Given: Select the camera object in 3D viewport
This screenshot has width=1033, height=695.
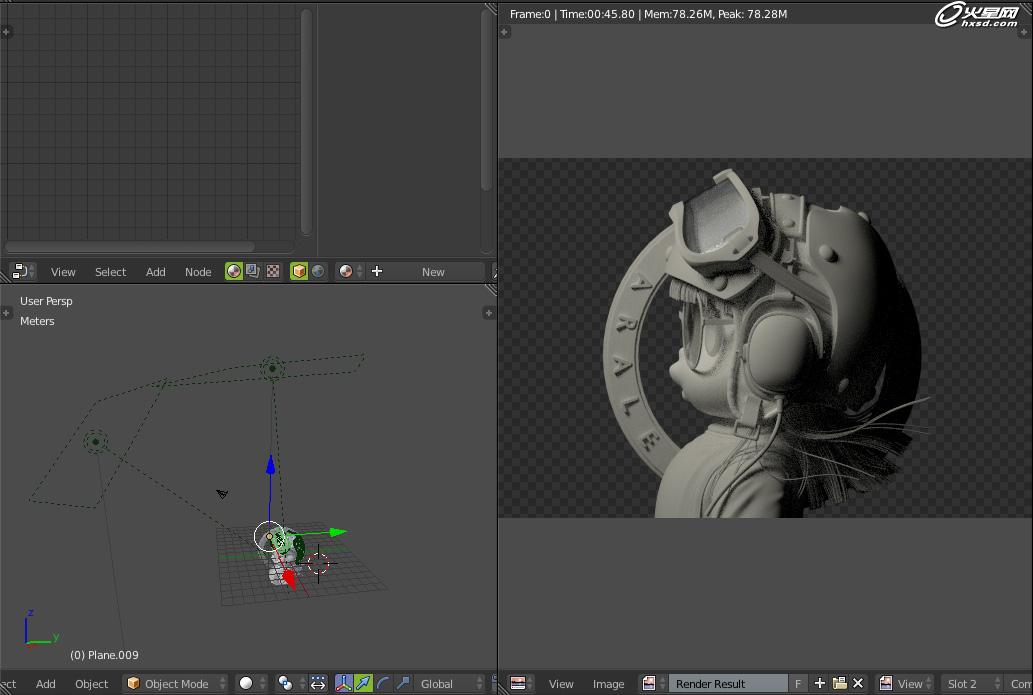Looking at the screenshot, I should click(x=222, y=493).
